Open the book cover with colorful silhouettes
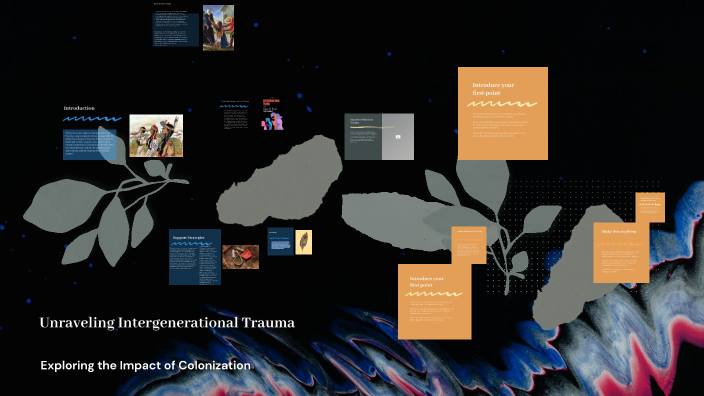704x396 pixels. (273, 114)
